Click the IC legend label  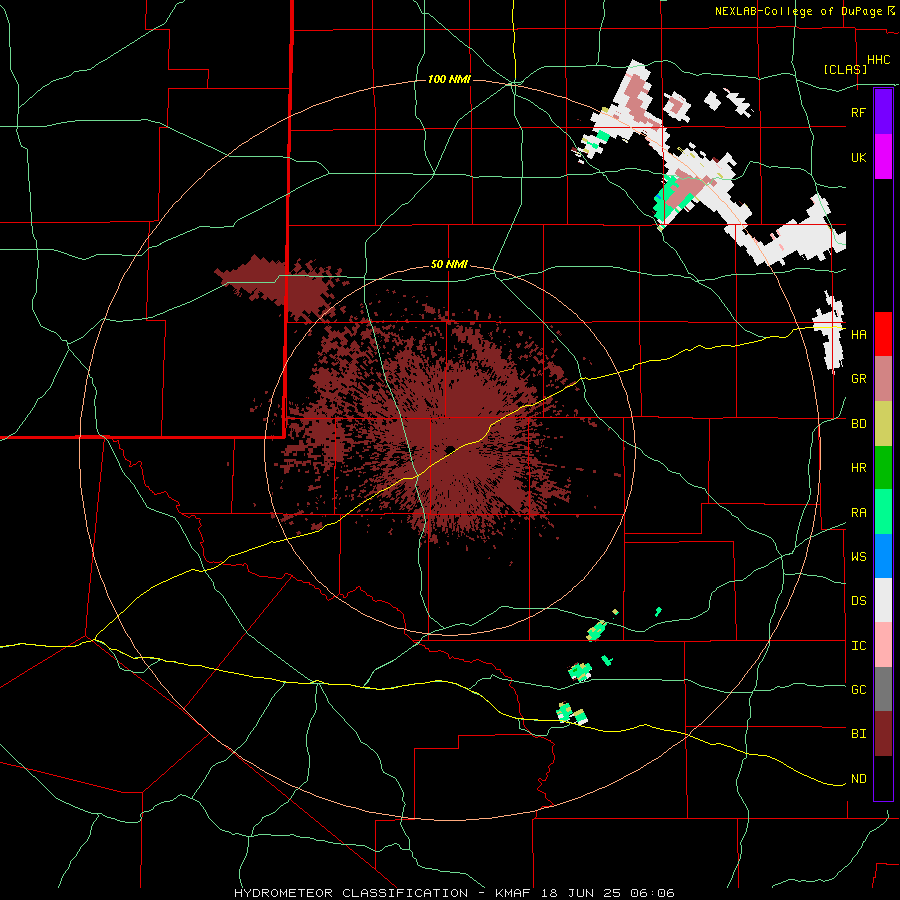click(x=858, y=646)
